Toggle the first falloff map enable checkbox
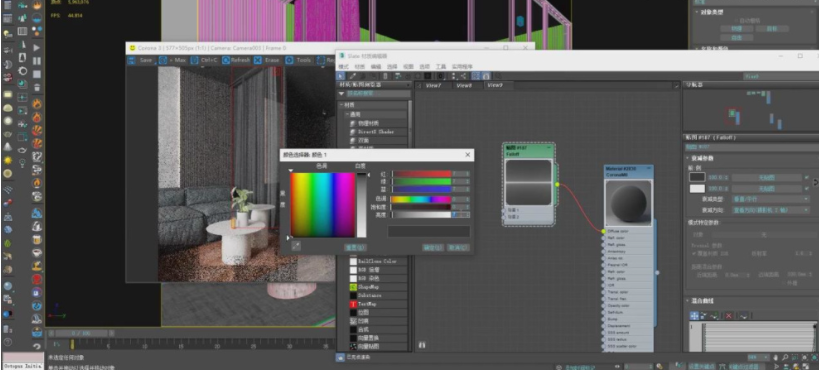 pyautogui.click(x=807, y=177)
